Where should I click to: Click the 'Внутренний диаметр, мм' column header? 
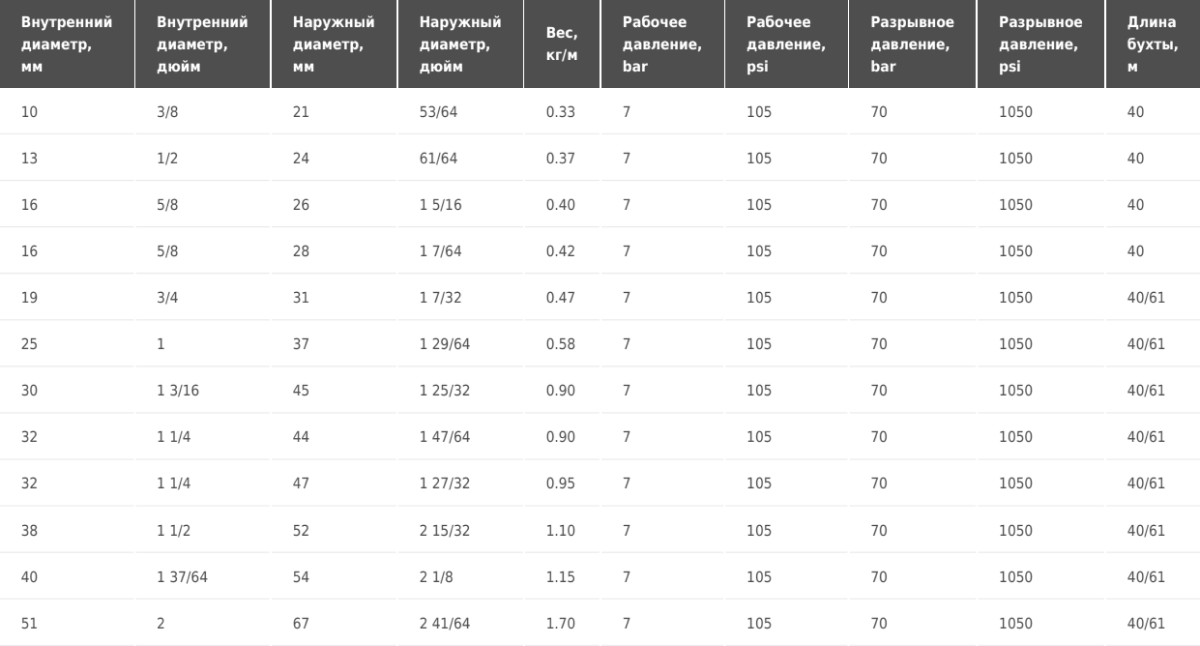67,44
